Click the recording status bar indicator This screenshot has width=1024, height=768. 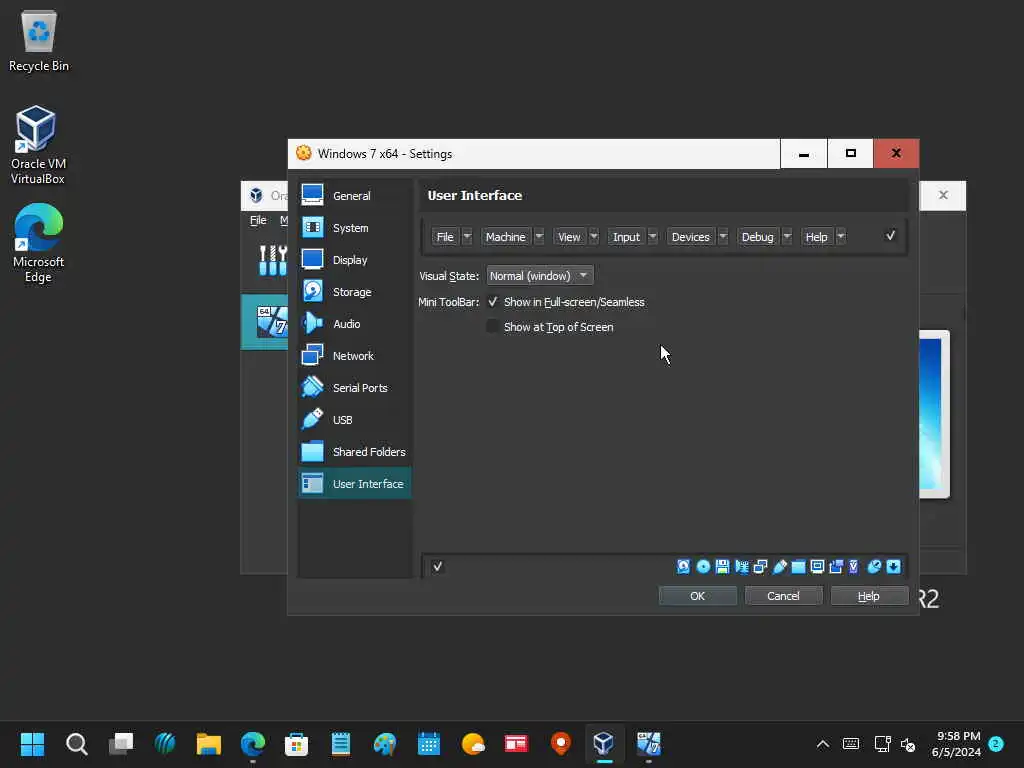(x=836, y=566)
